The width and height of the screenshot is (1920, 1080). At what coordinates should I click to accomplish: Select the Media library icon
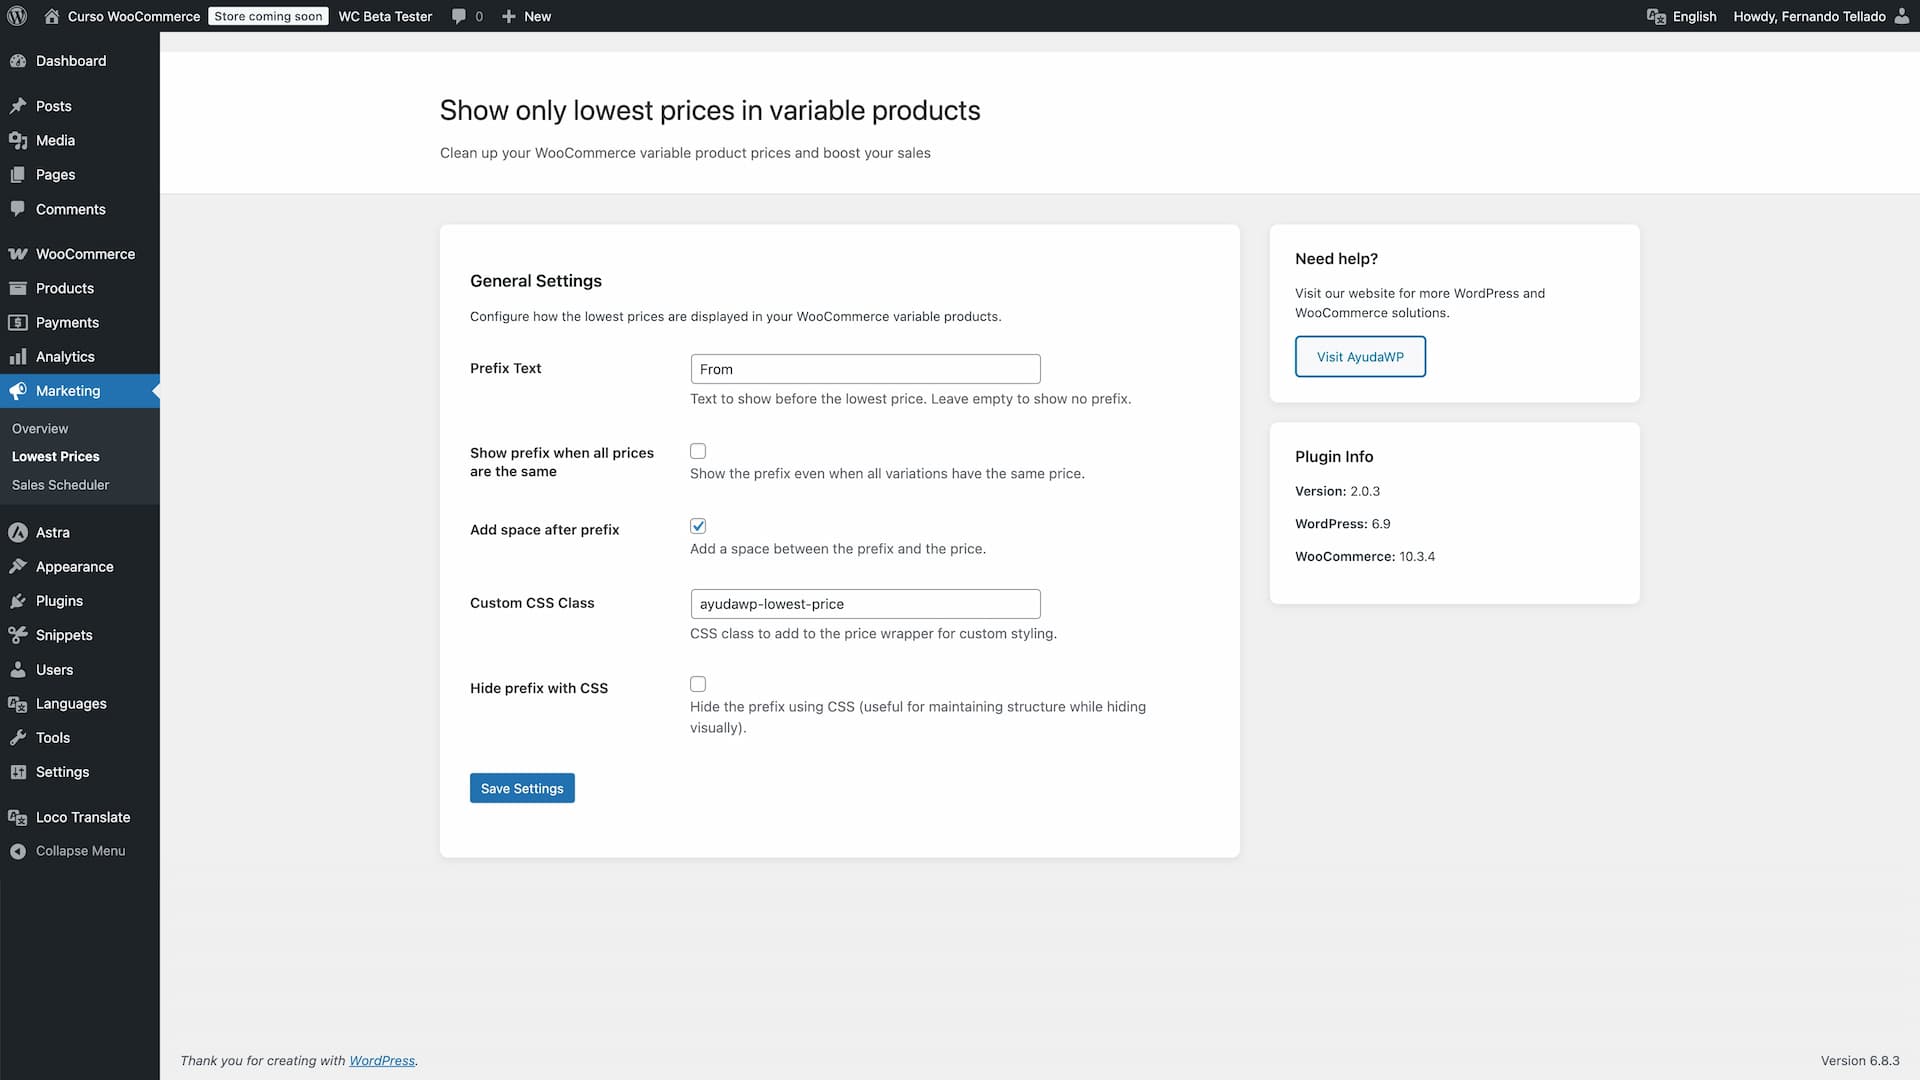(18, 140)
